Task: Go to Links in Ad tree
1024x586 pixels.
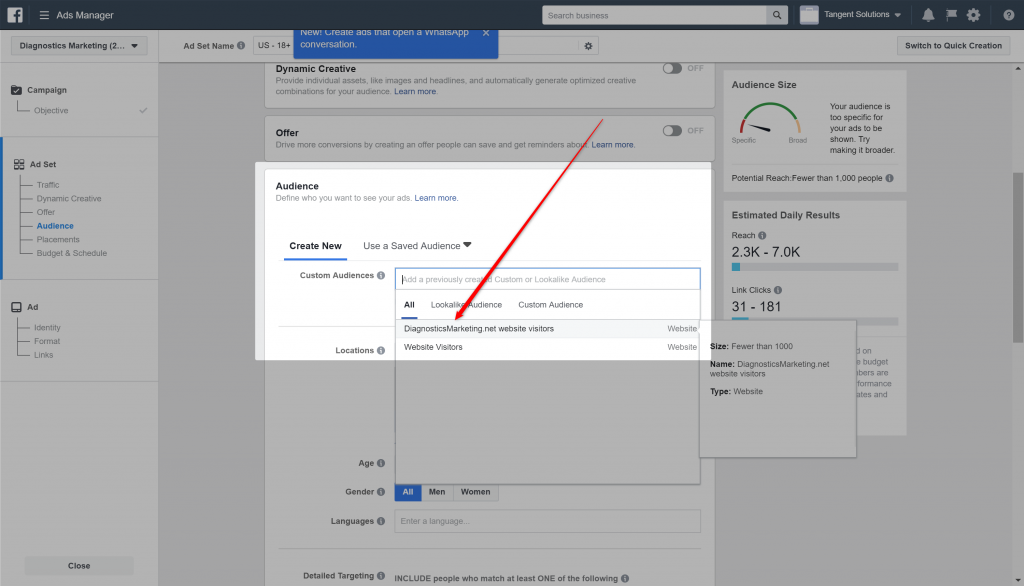Action: (x=44, y=355)
